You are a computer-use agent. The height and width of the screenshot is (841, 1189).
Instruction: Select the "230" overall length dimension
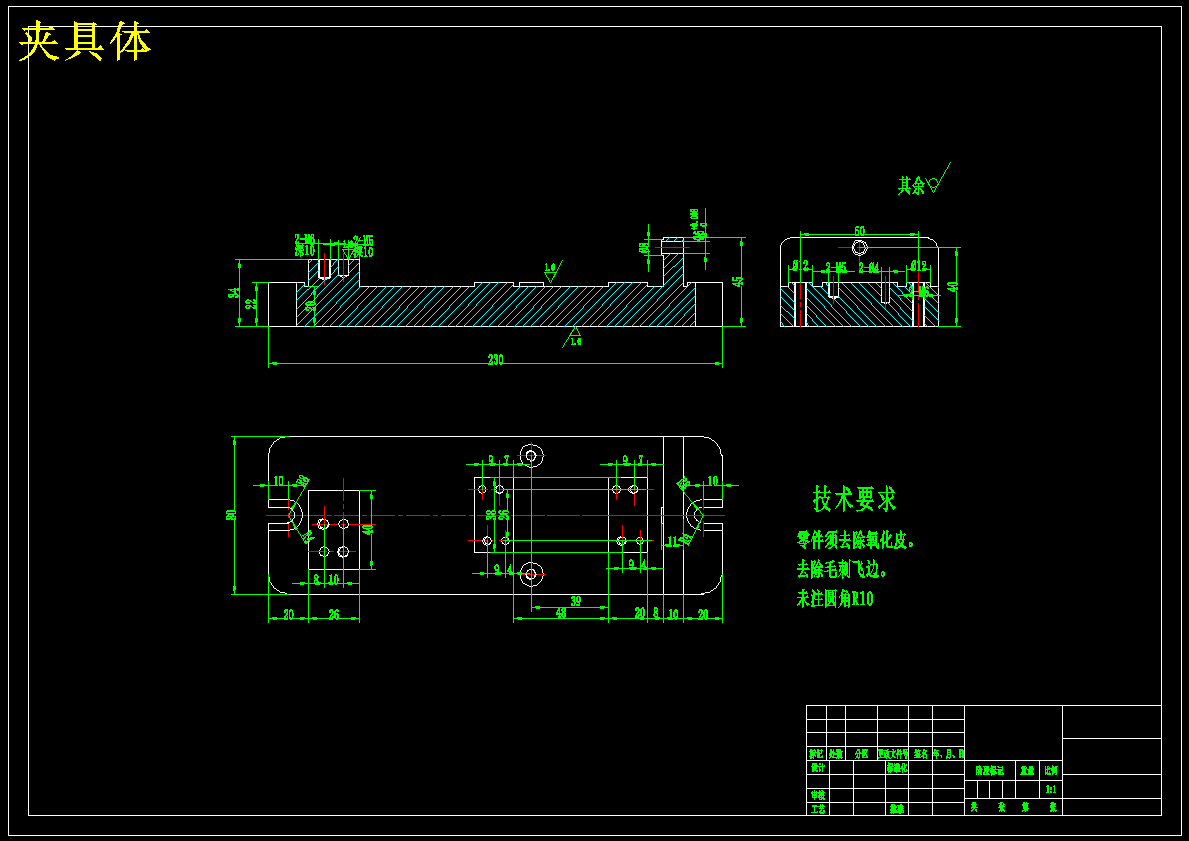495,360
